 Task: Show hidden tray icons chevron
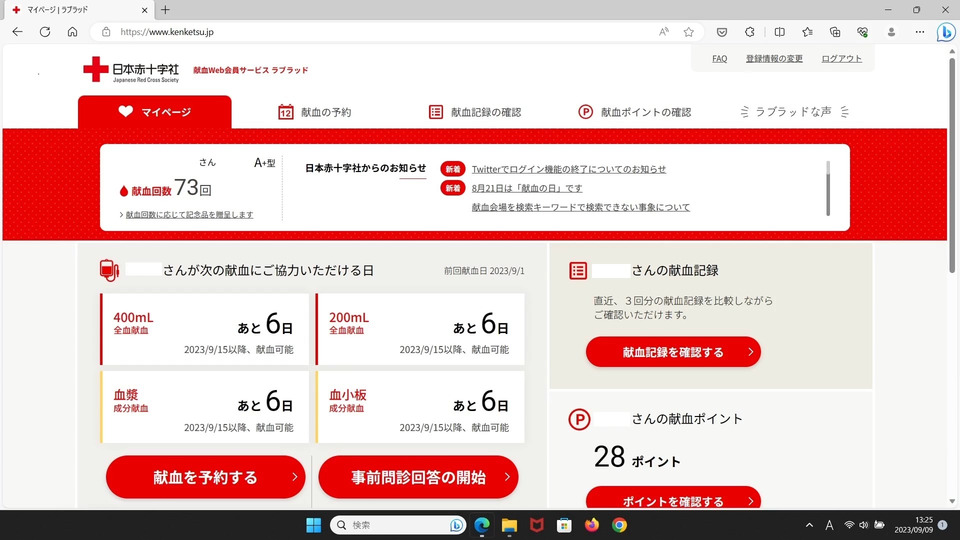coord(809,525)
